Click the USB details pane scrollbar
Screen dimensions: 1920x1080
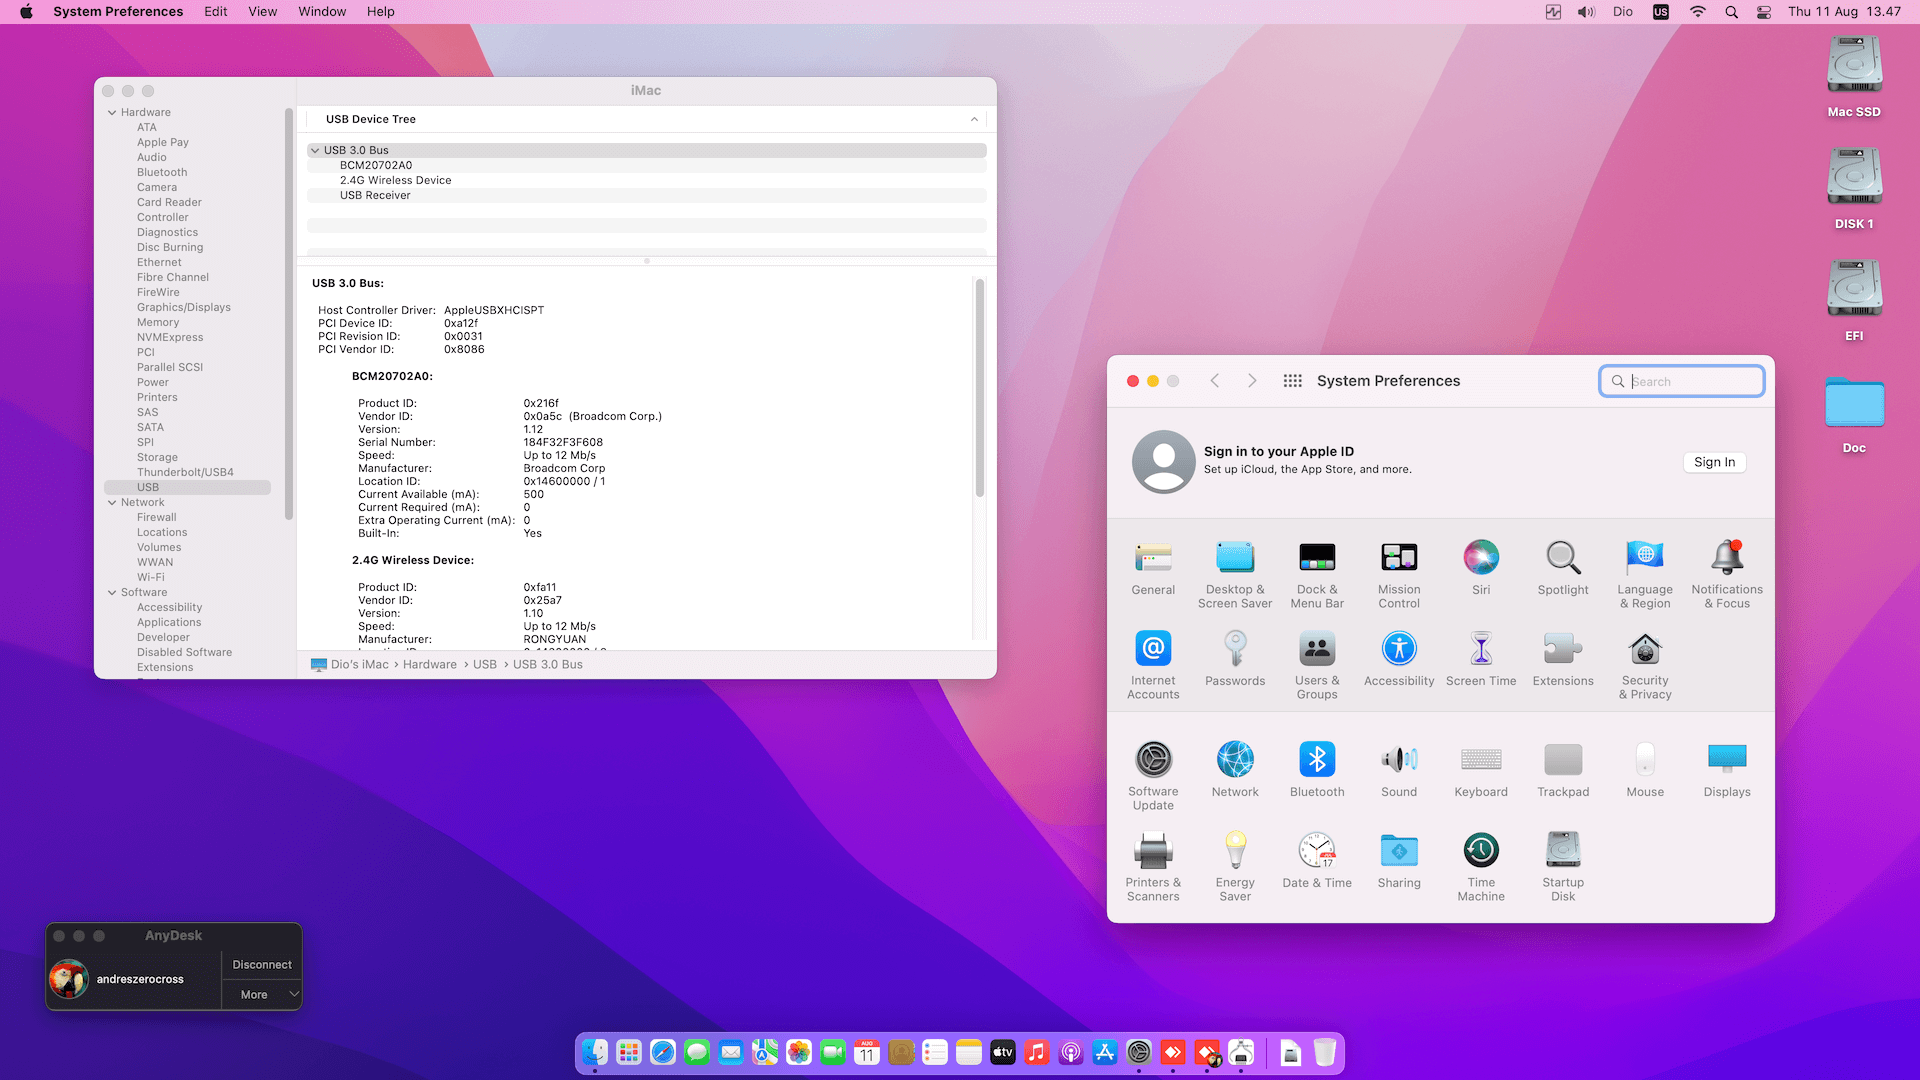980,388
